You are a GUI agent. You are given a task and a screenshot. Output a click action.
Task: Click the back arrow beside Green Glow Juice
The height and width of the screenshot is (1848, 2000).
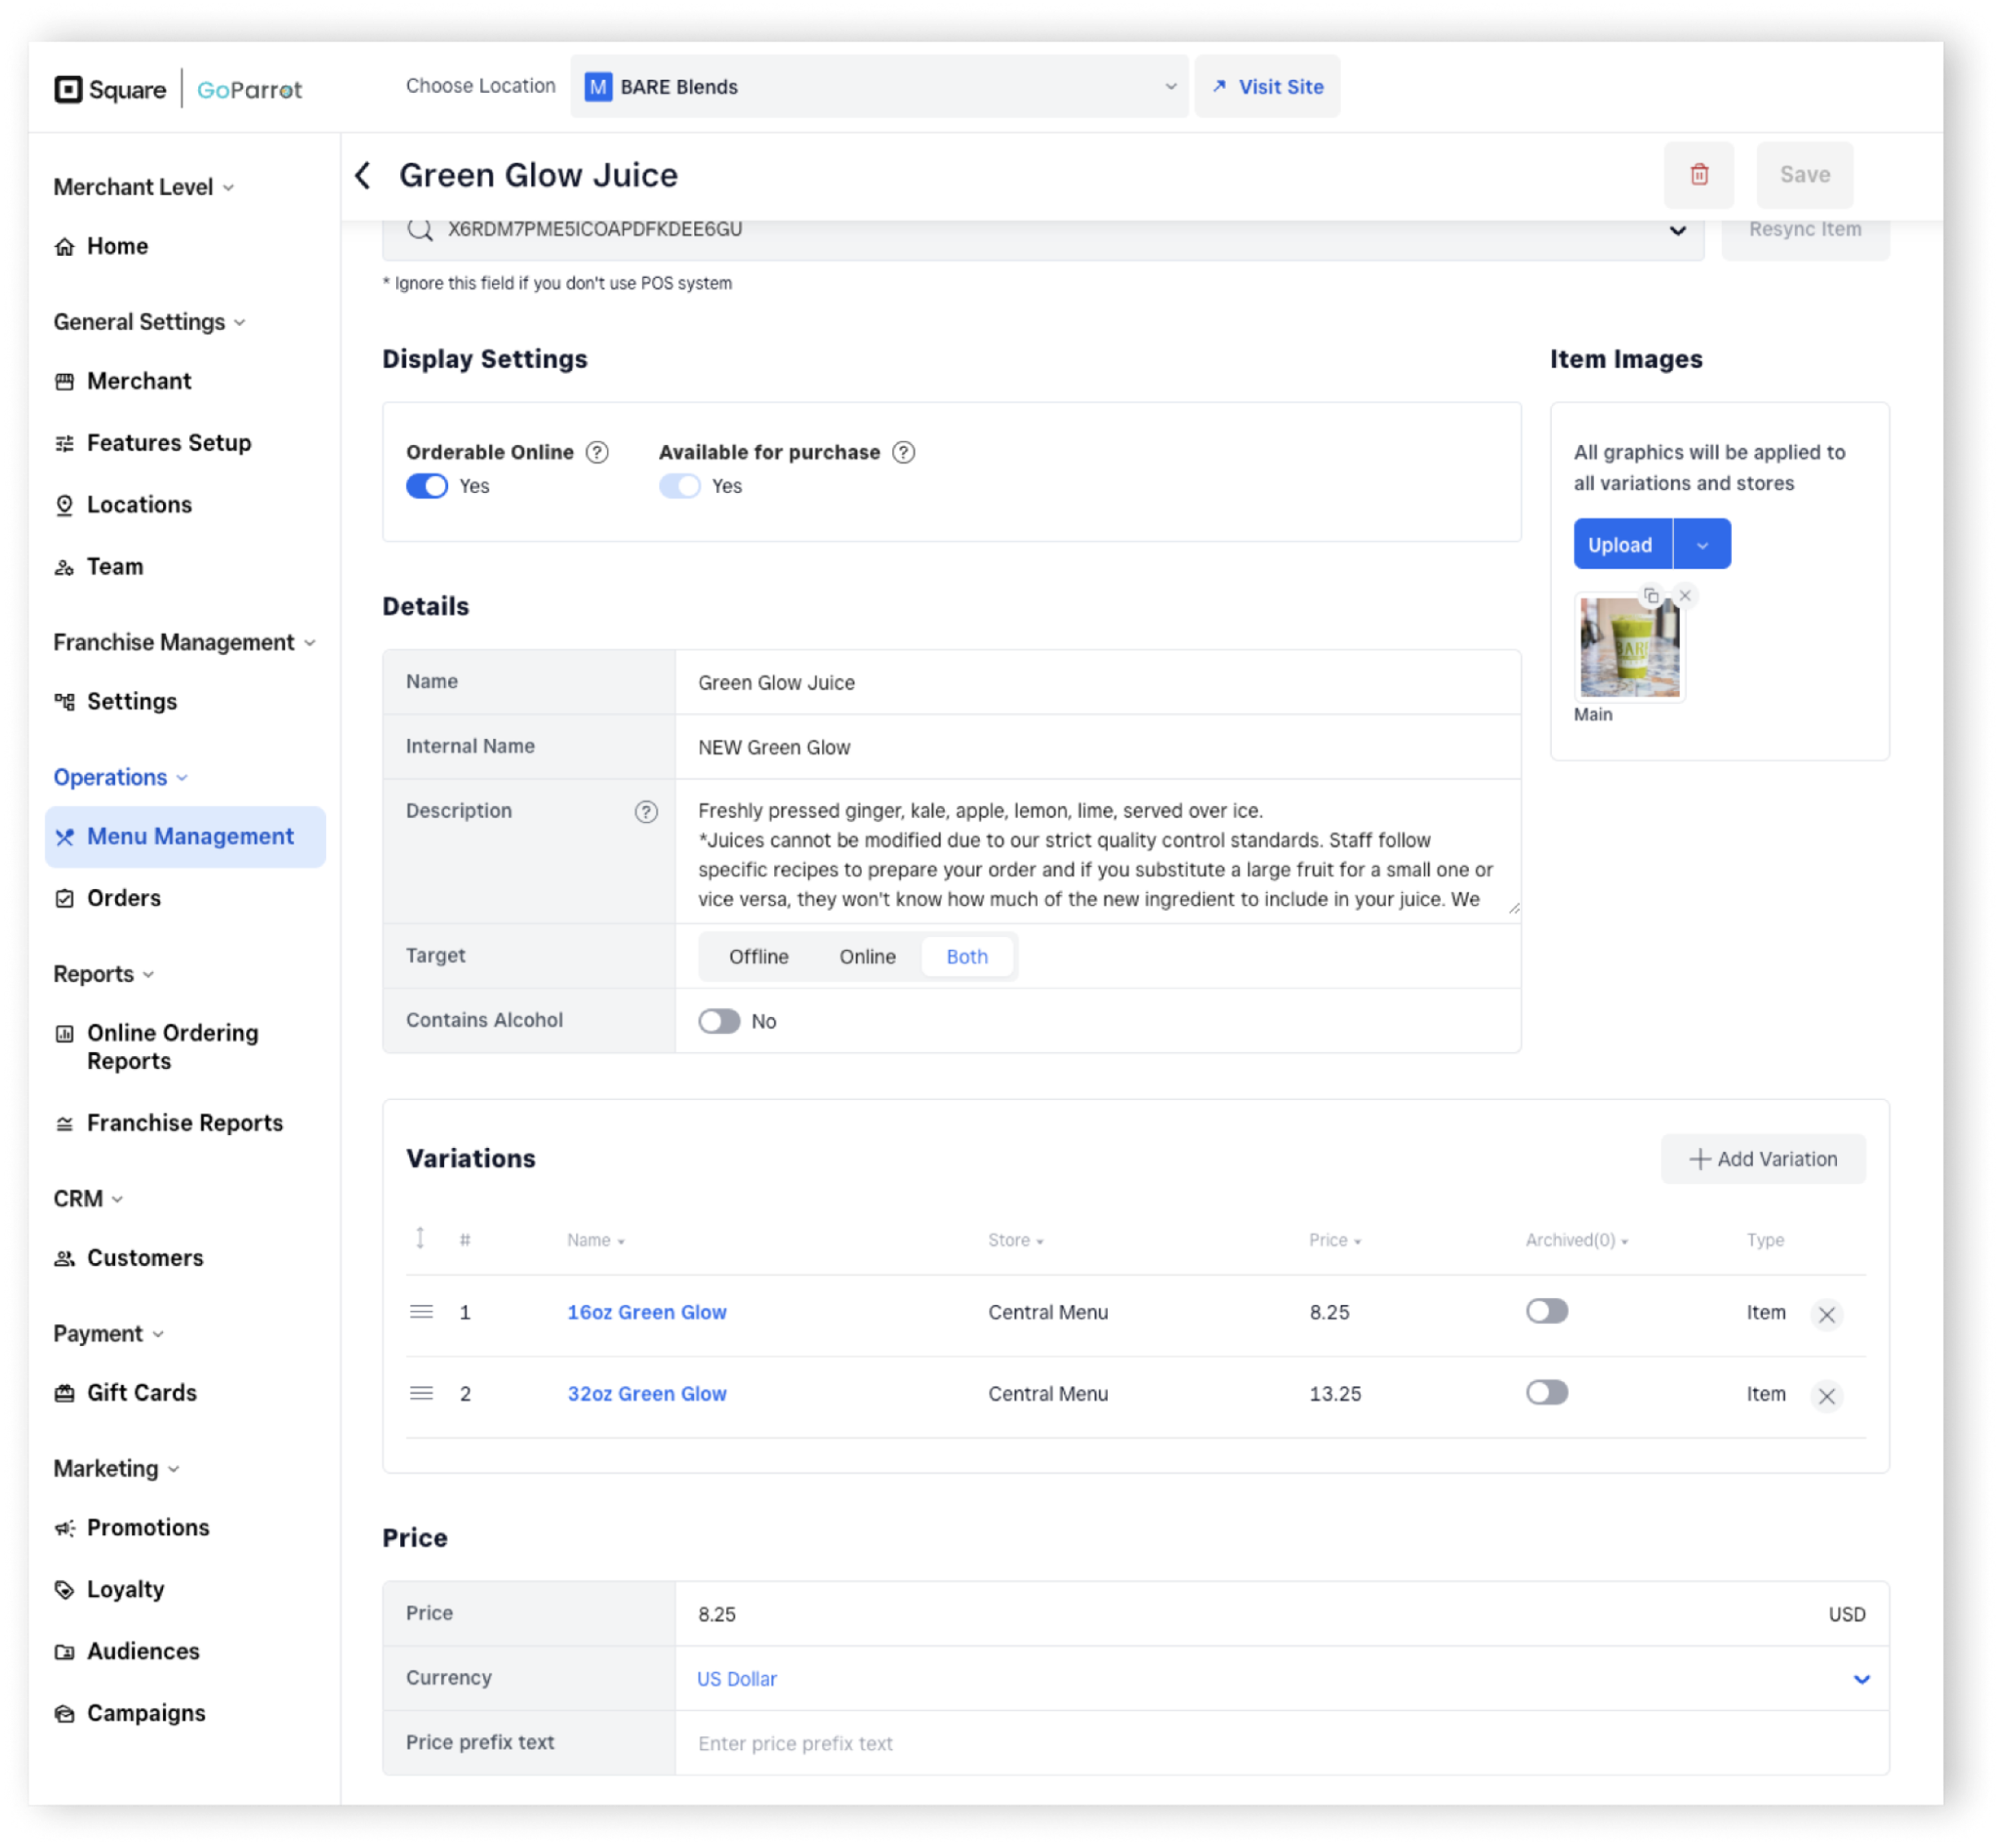pyautogui.click(x=363, y=175)
